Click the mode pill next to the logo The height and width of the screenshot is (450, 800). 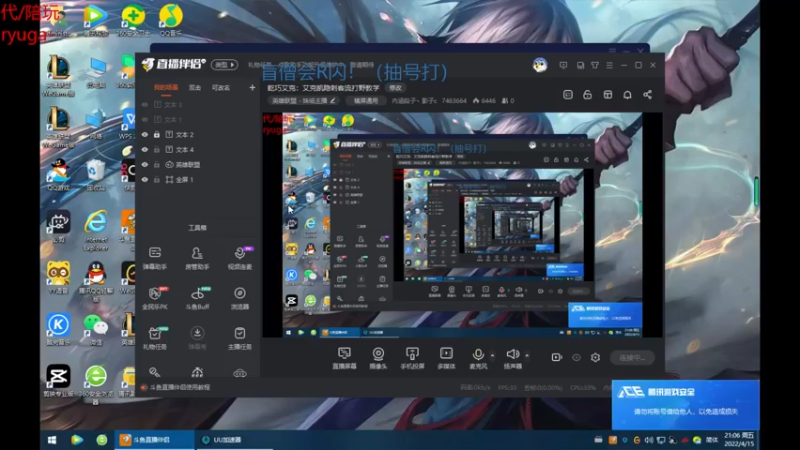pos(224,65)
